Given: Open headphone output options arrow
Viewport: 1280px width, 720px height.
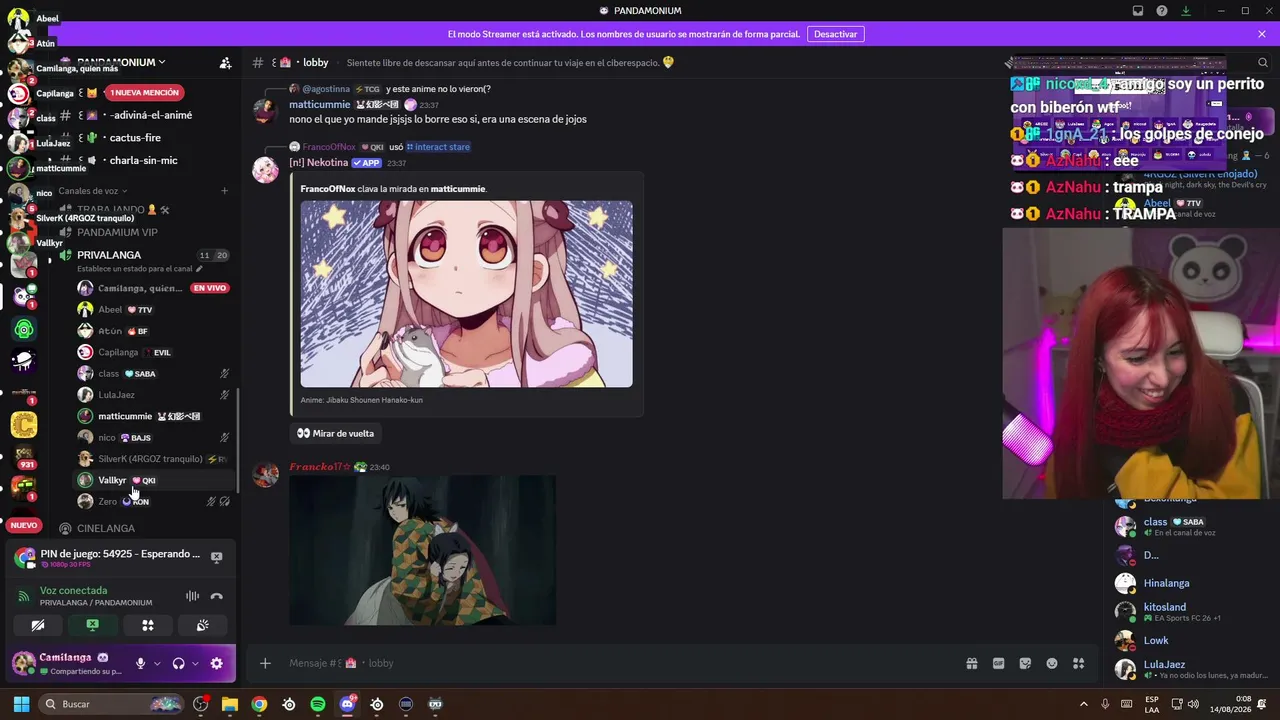Looking at the screenshot, I should 195,663.
